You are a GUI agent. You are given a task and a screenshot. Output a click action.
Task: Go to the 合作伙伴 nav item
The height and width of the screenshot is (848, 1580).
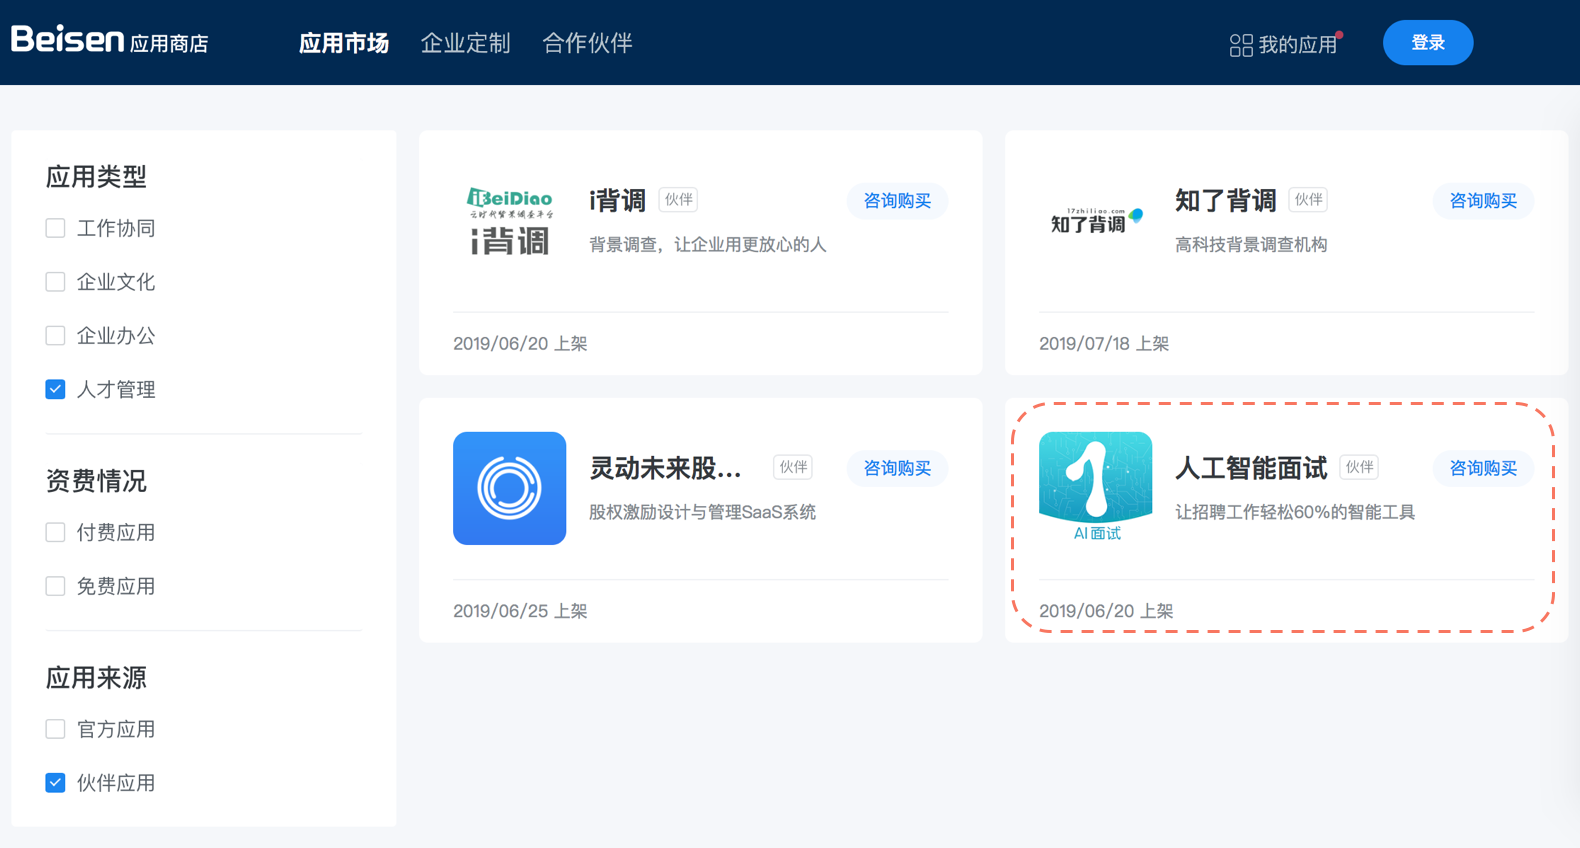[x=587, y=43]
